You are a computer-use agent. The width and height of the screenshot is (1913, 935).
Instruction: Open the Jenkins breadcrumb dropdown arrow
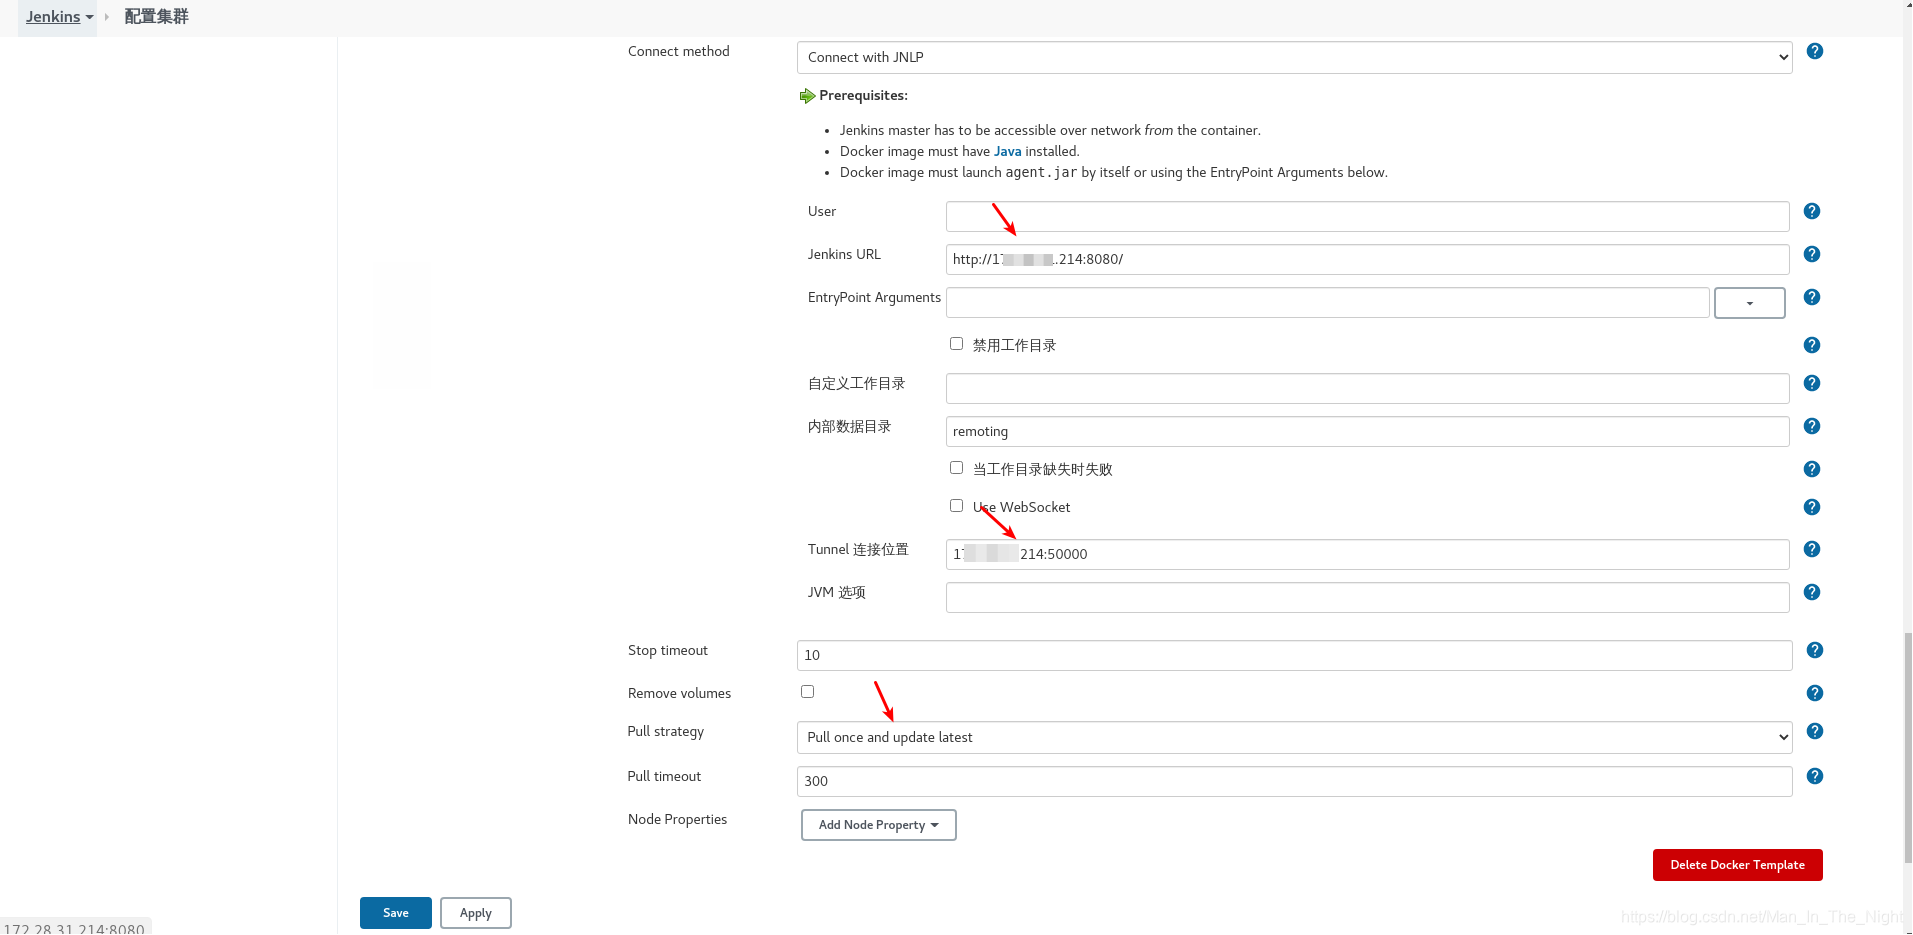click(89, 17)
